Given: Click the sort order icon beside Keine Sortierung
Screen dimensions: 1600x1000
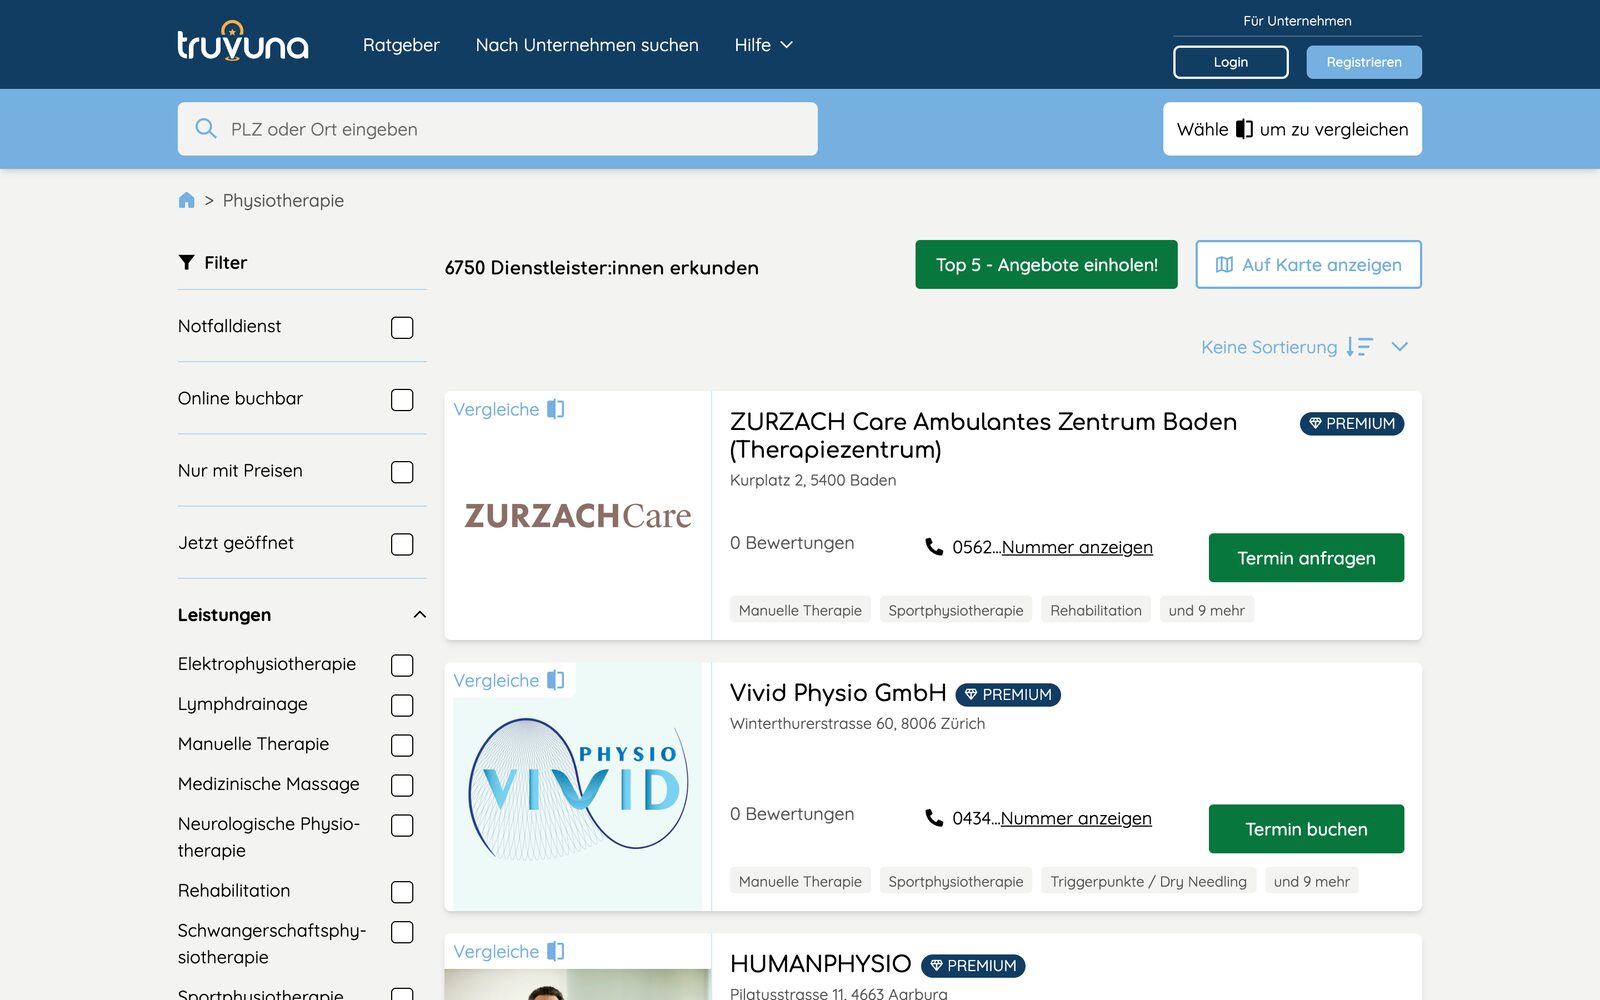Looking at the screenshot, I should pos(1360,347).
